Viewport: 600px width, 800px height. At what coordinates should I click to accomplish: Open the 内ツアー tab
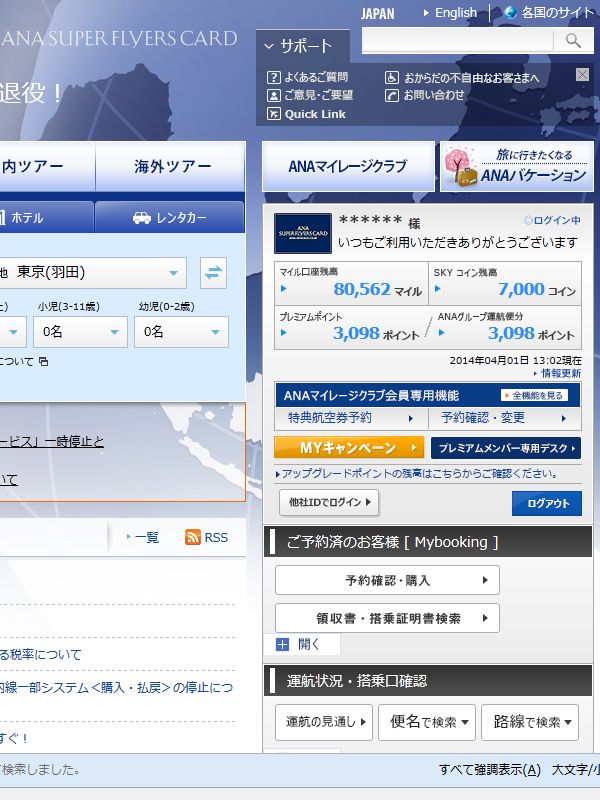(x=47, y=166)
